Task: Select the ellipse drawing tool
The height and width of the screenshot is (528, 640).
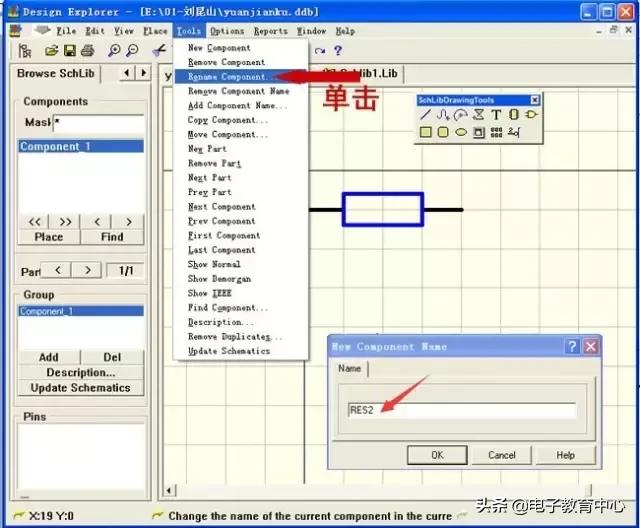Action: point(461,132)
